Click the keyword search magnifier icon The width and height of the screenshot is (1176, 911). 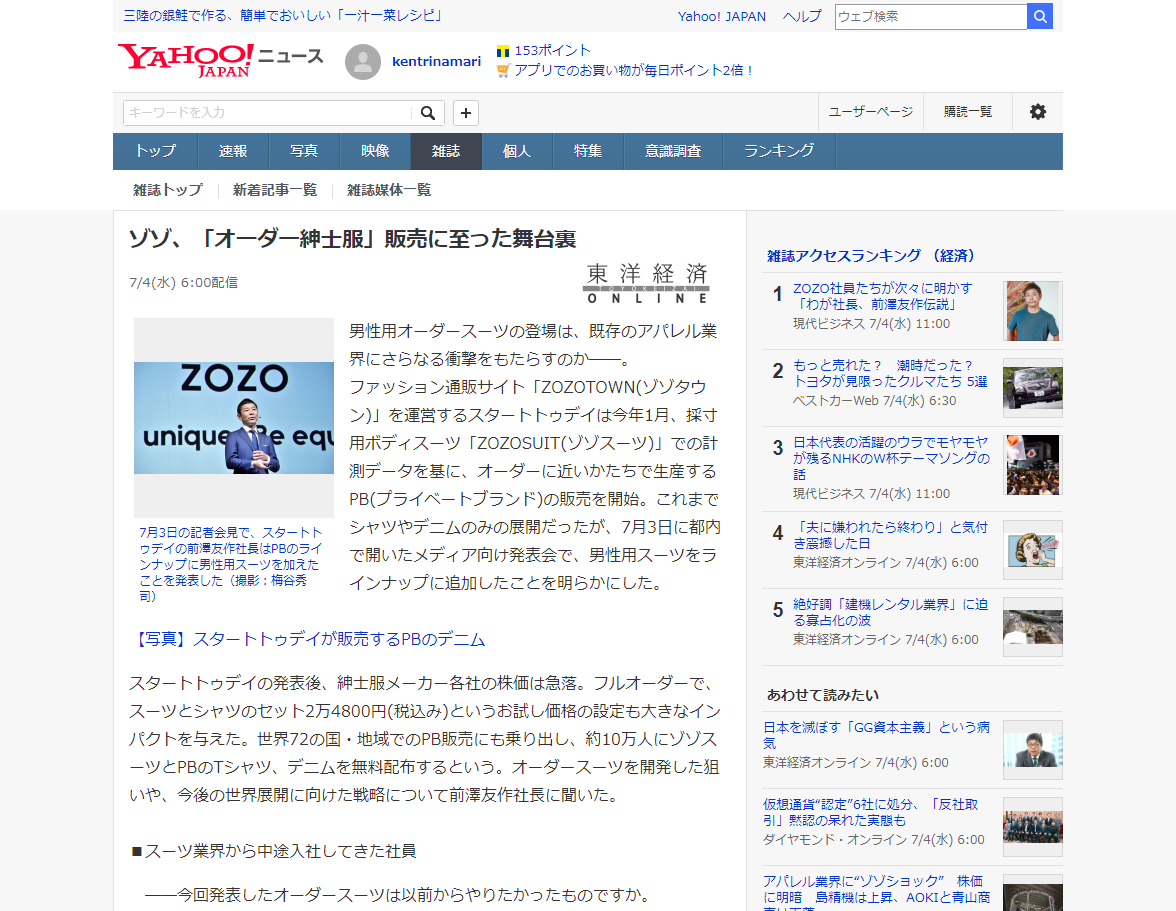click(x=428, y=112)
